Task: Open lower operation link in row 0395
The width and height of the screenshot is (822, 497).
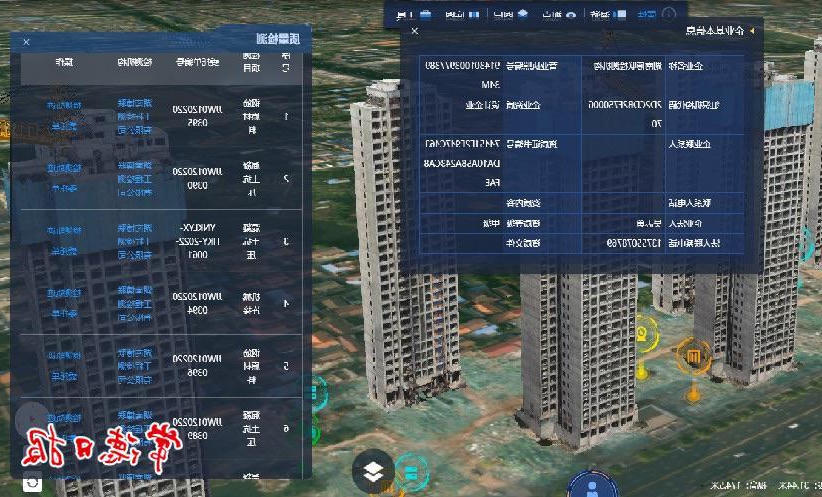Action: [x=64, y=126]
